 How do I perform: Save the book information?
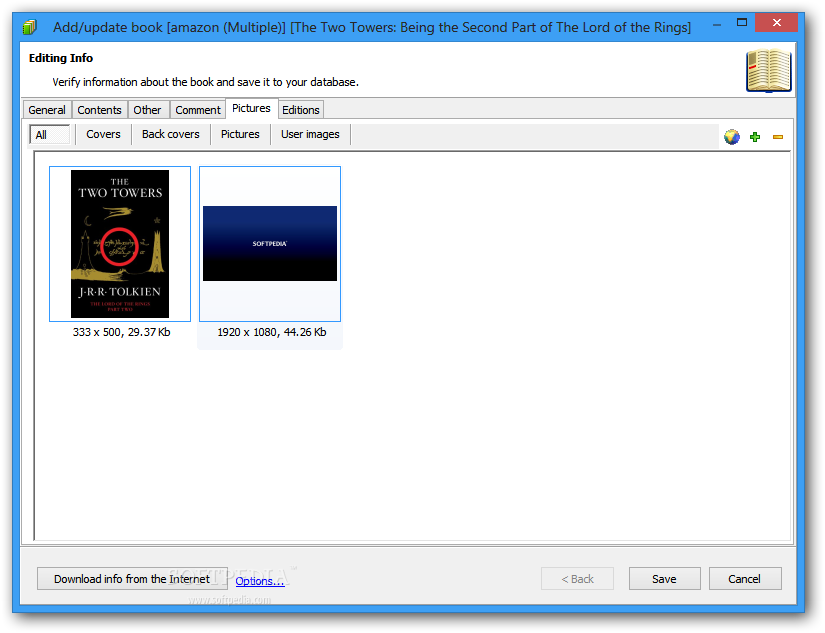point(665,579)
